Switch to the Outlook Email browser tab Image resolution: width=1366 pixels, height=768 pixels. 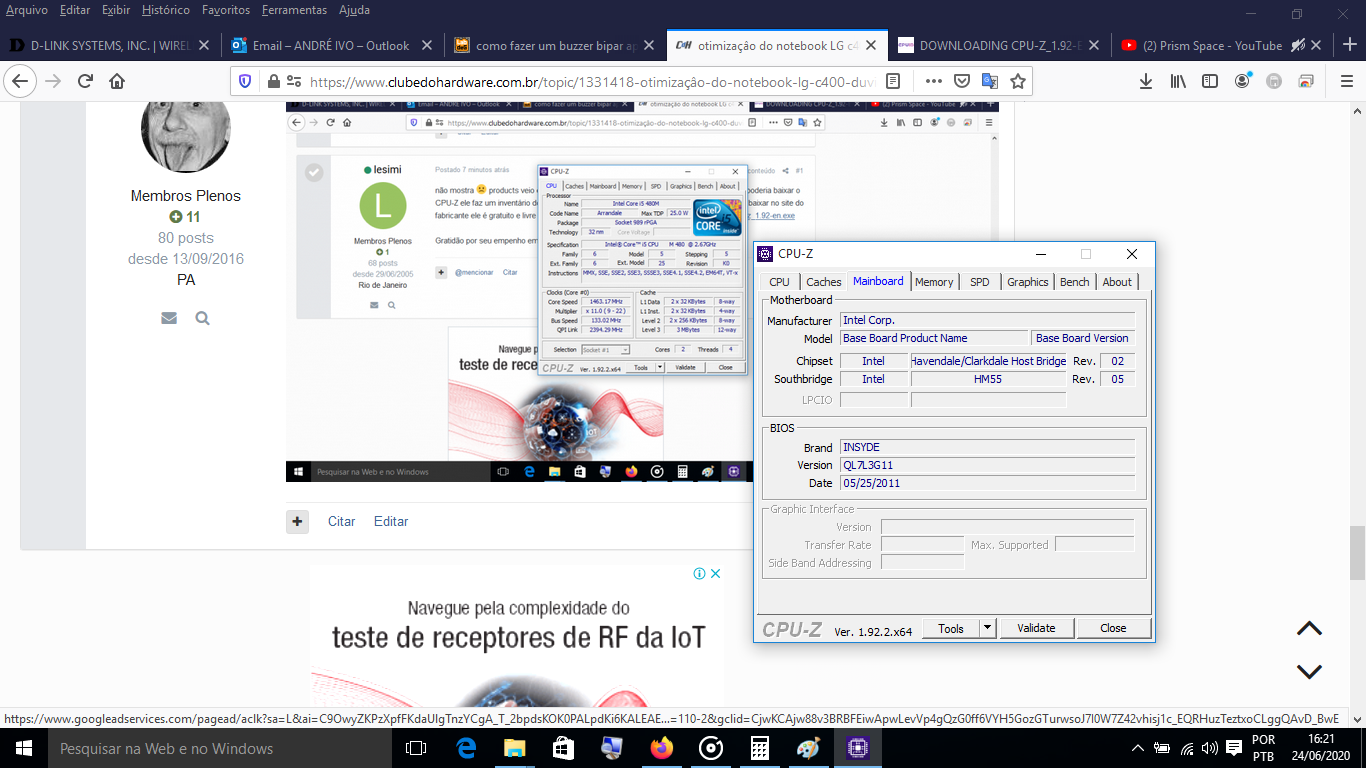click(332, 45)
